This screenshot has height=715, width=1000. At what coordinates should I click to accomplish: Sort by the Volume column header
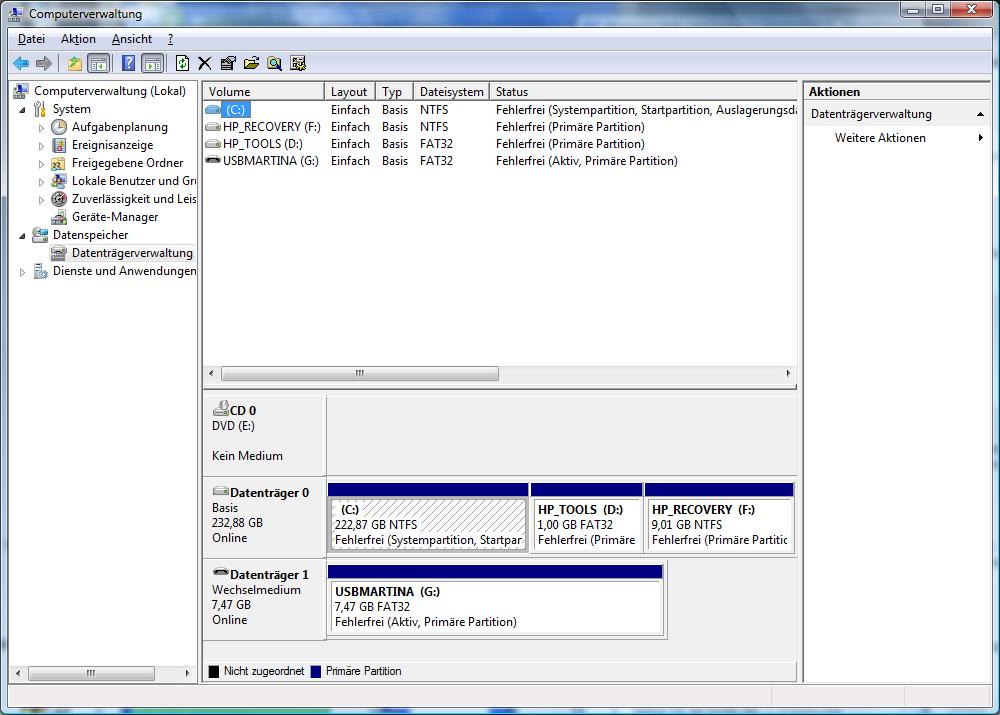pos(263,91)
